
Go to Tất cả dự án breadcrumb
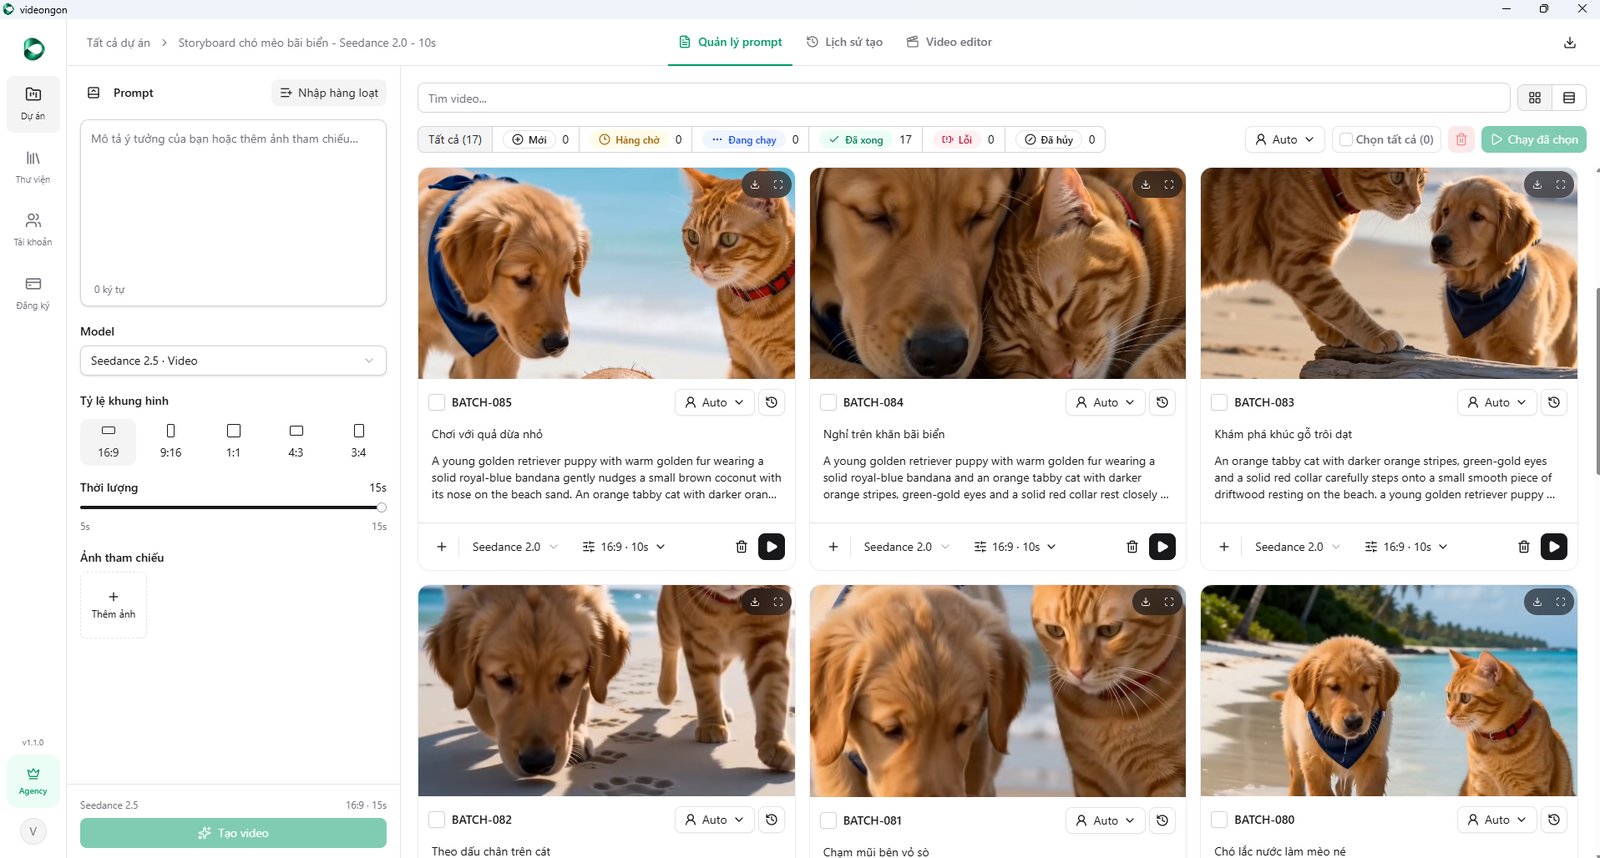[118, 43]
